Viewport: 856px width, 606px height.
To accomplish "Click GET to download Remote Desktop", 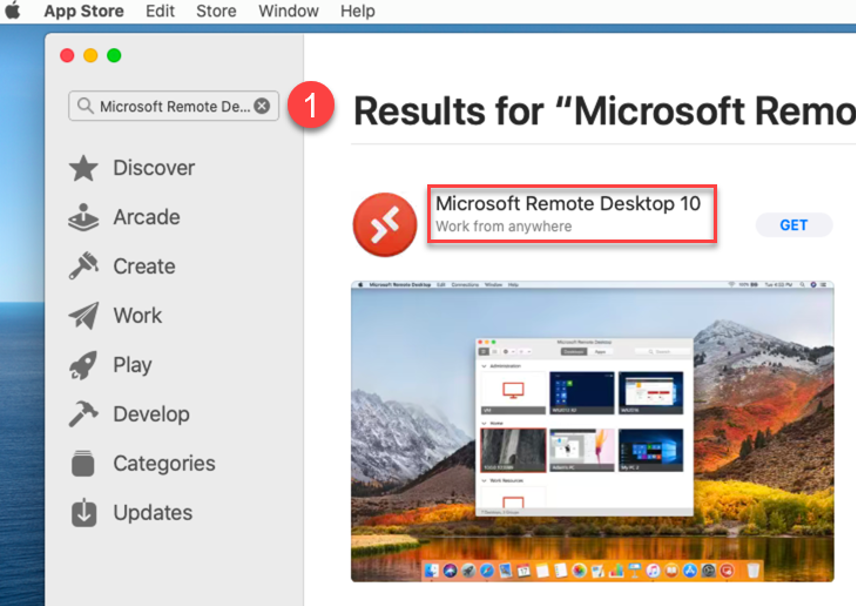I will point(794,225).
